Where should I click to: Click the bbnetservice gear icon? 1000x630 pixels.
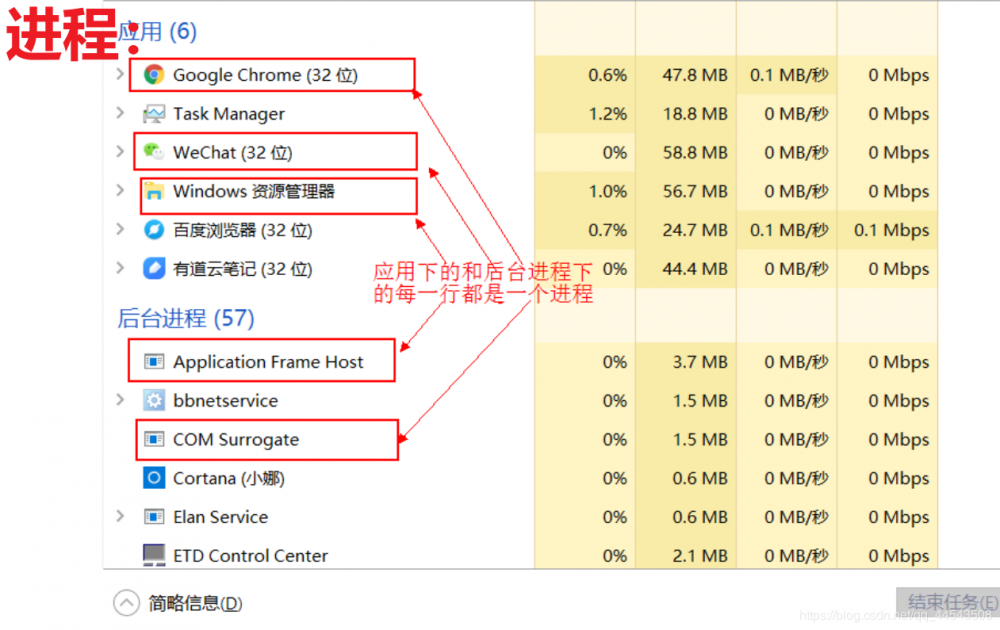[x=152, y=400]
